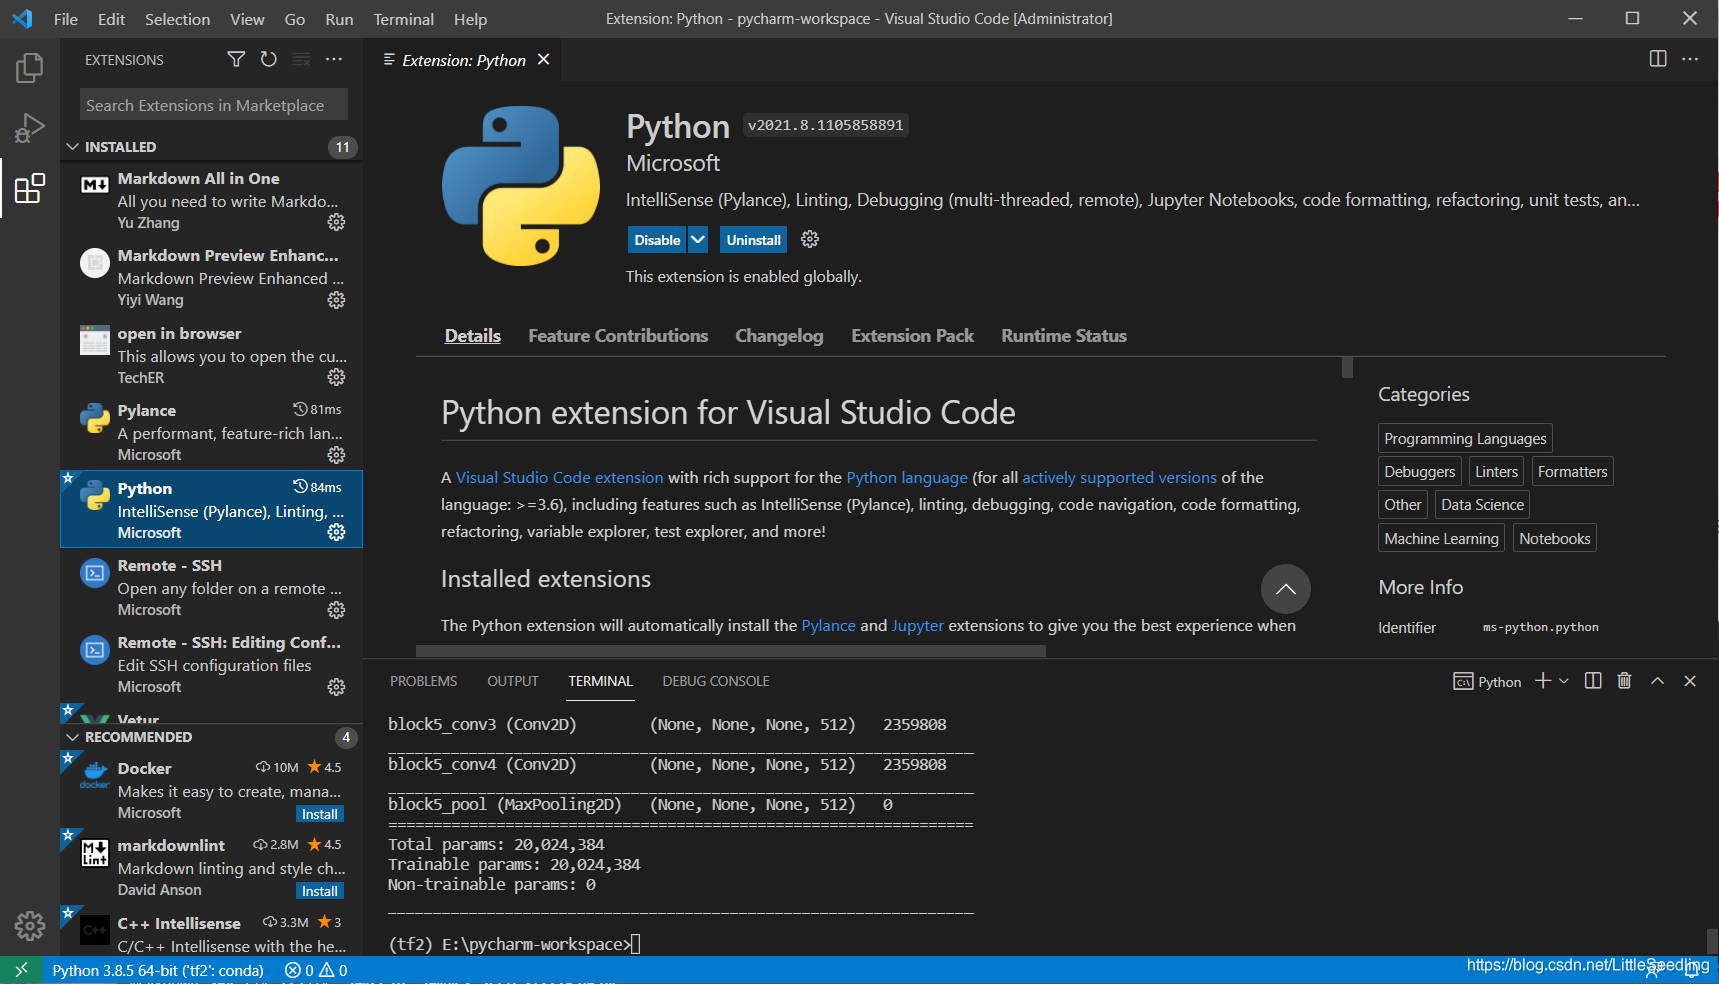Click the Search Extensions in Marketplace field
This screenshot has width=1719, height=984.
point(214,105)
